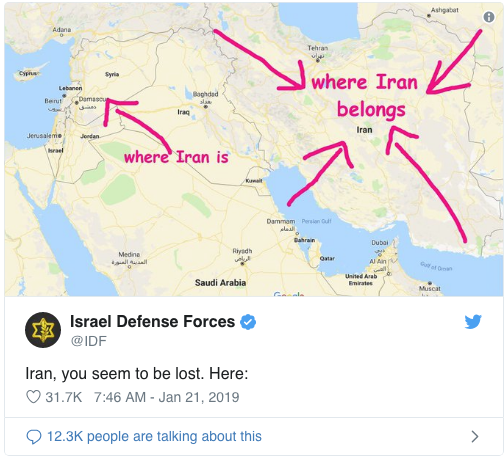Click the 31.7K likes count
Viewport: 504px width, 458px height.
[x=64, y=397]
